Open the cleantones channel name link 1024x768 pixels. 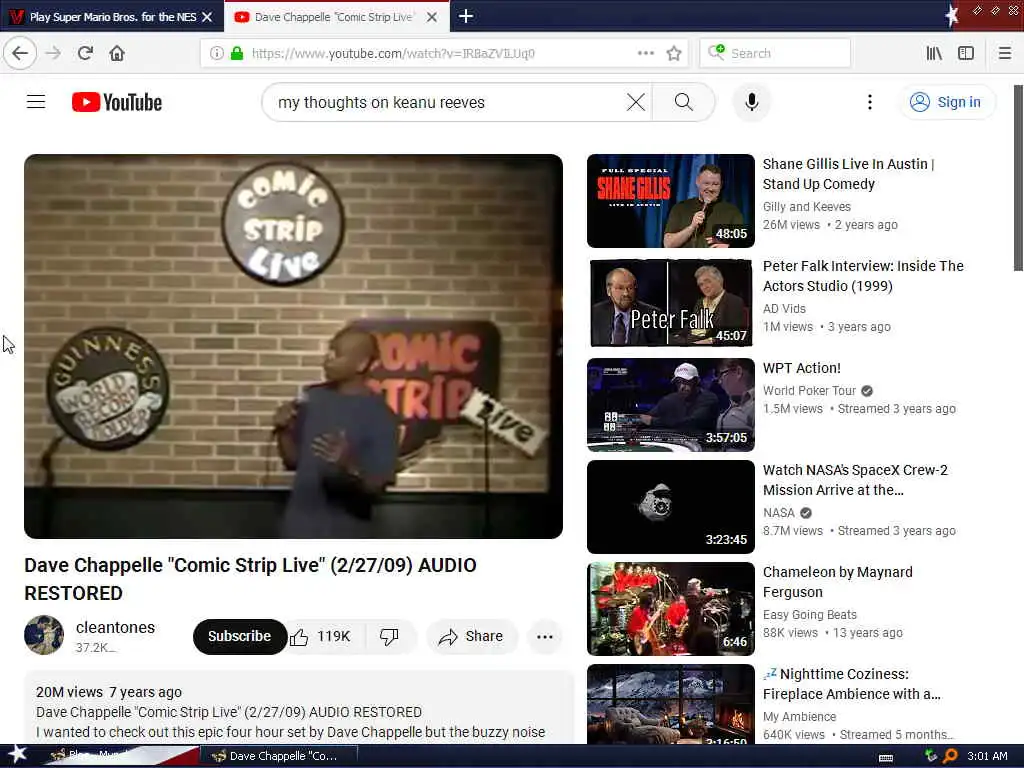point(116,628)
